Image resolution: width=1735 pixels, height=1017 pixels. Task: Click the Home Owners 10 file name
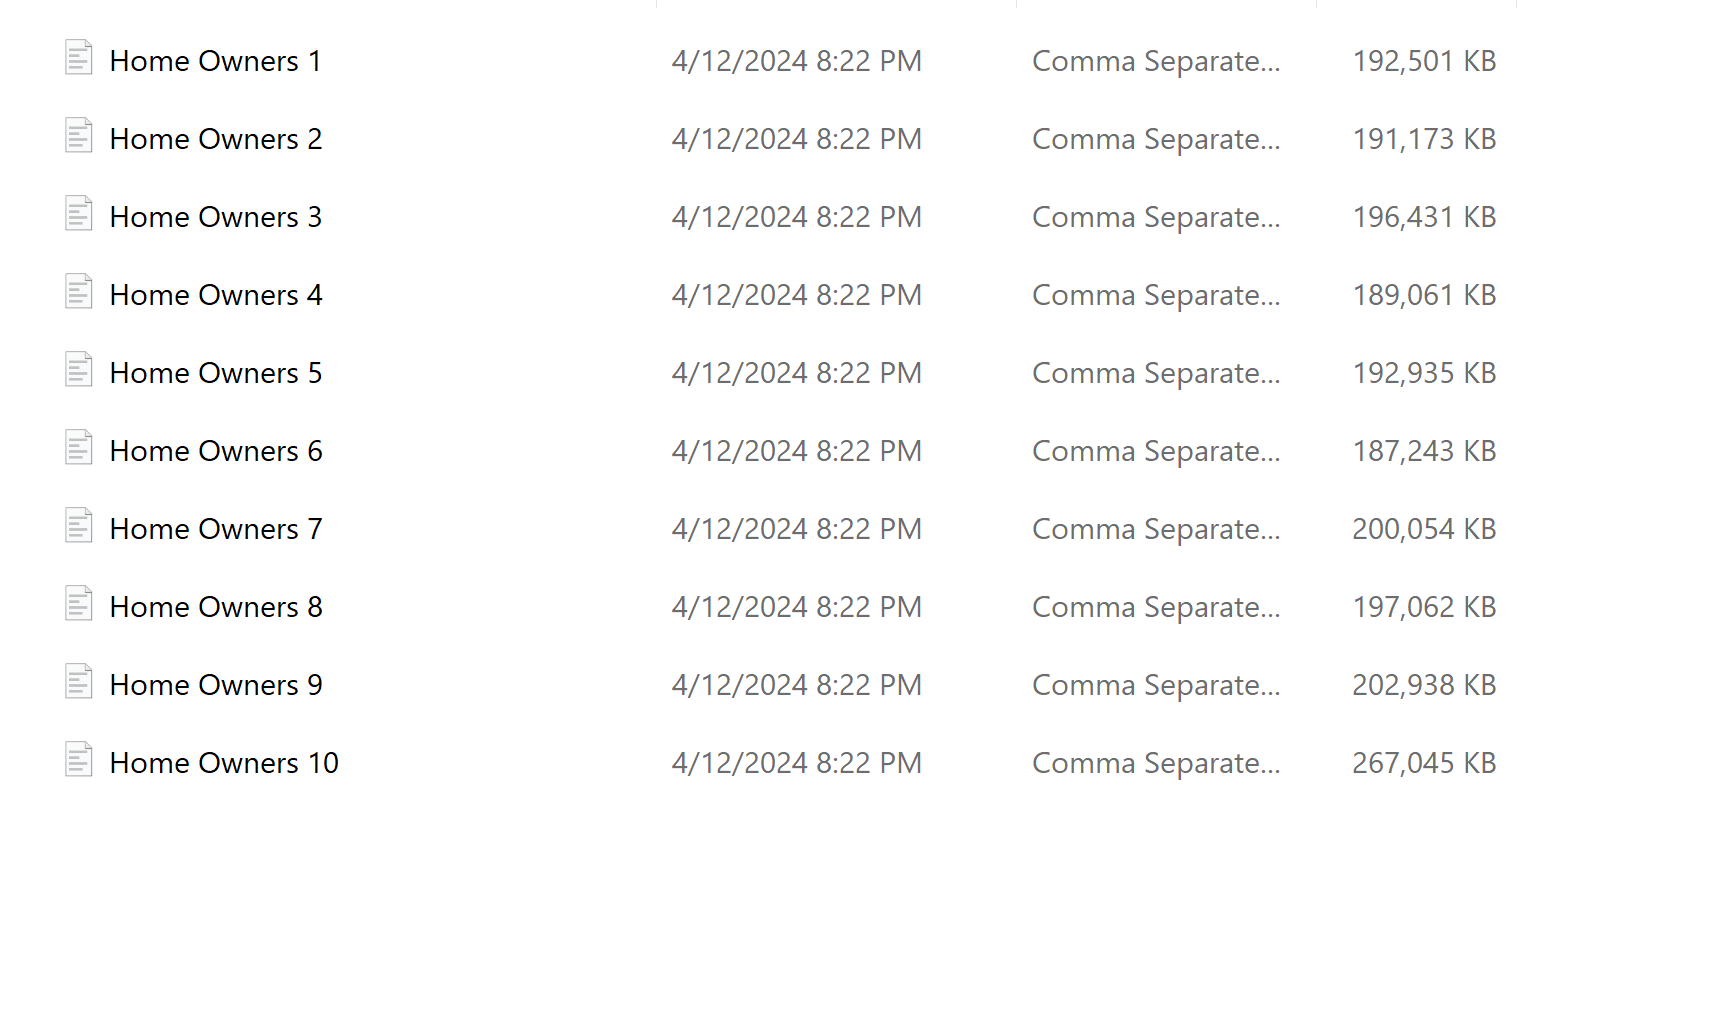224,763
